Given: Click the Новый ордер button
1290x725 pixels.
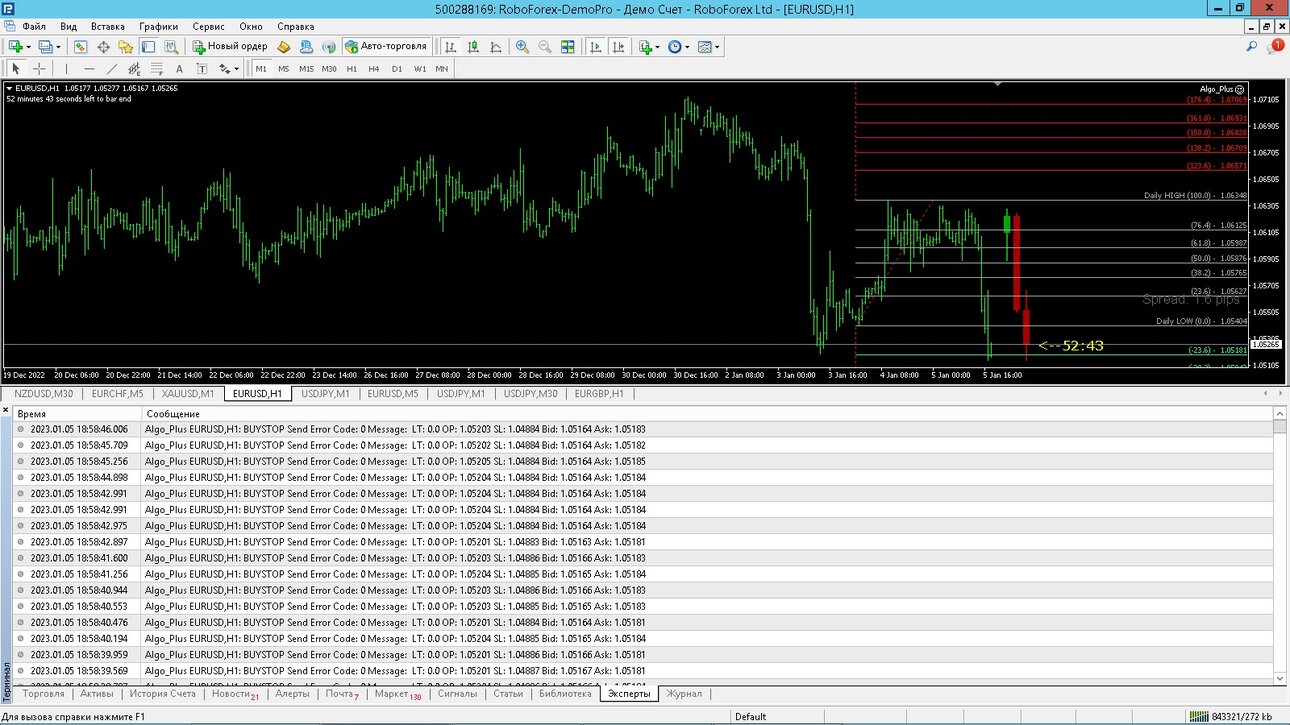Looking at the screenshot, I should (230, 46).
